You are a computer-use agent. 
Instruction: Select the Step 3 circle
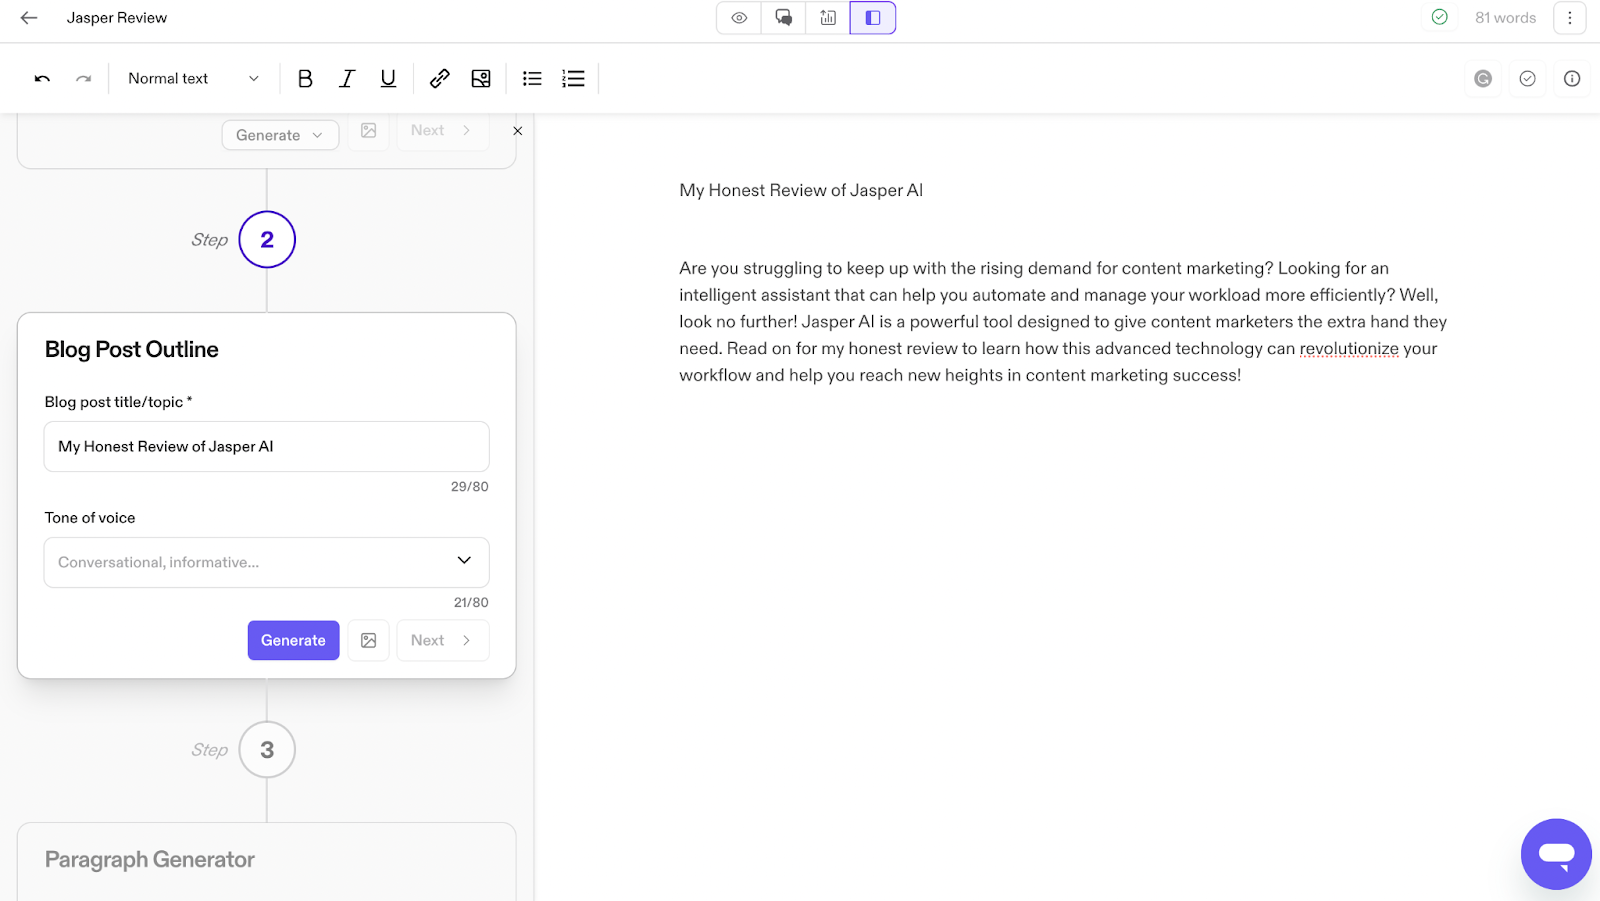267,750
